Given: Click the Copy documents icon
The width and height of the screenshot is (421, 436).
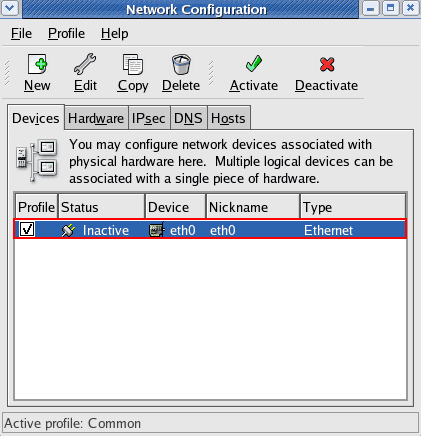Looking at the screenshot, I should click(133, 64).
